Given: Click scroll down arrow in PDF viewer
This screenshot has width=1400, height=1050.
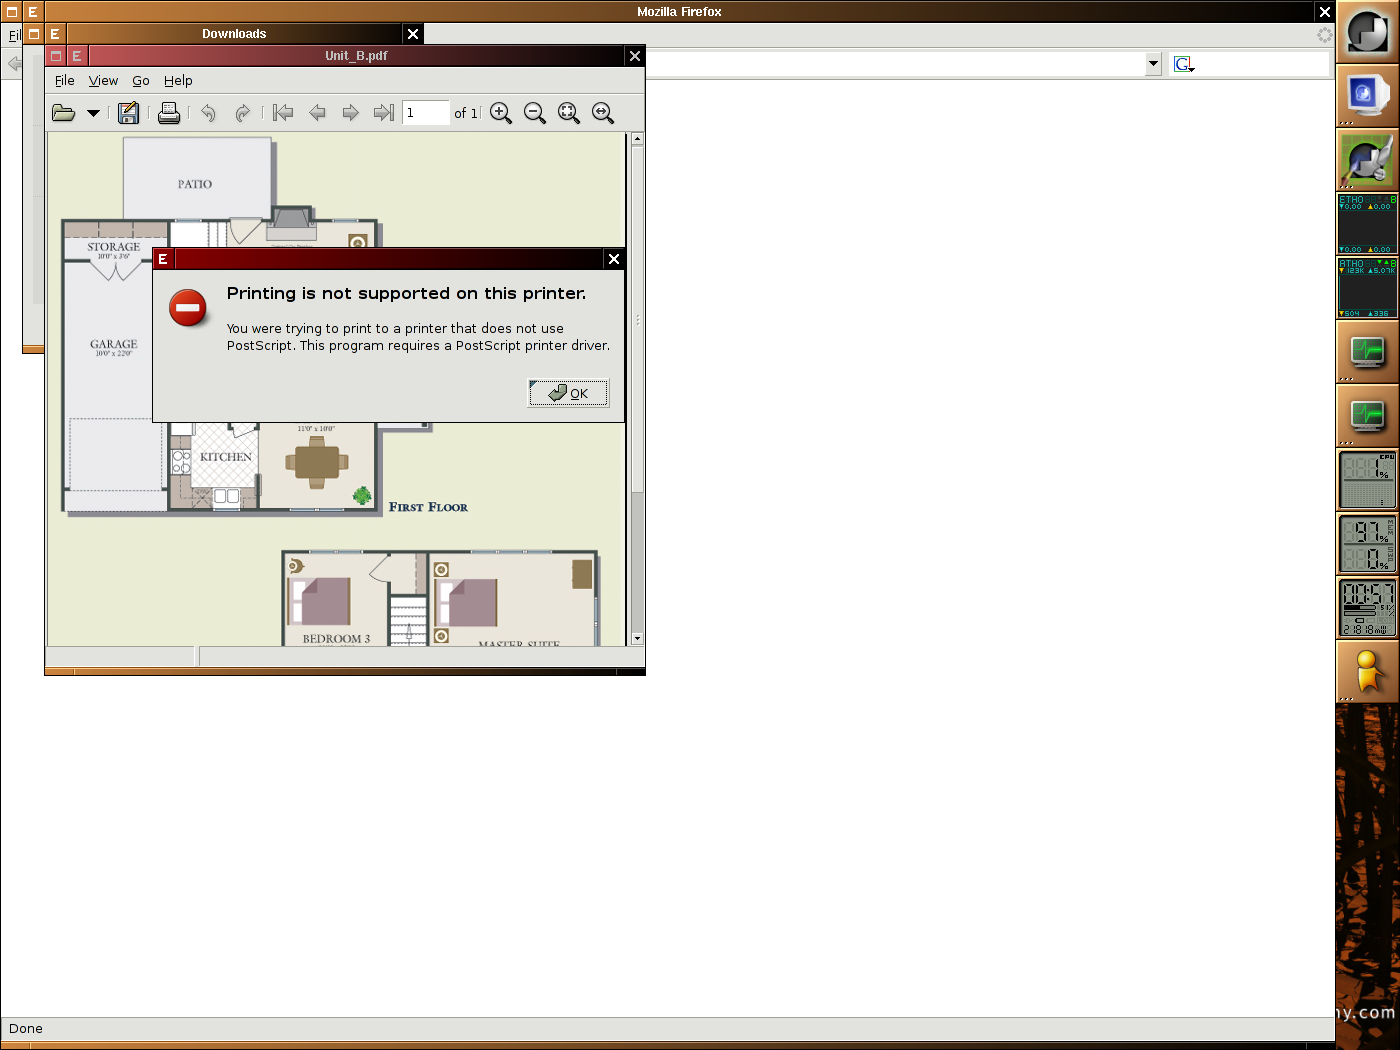Looking at the screenshot, I should point(637,638).
